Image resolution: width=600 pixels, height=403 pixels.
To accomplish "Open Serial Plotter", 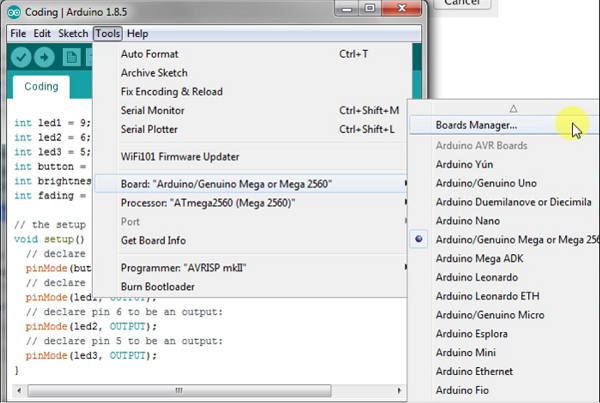I will pyautogui.click(x=251, y=129).
